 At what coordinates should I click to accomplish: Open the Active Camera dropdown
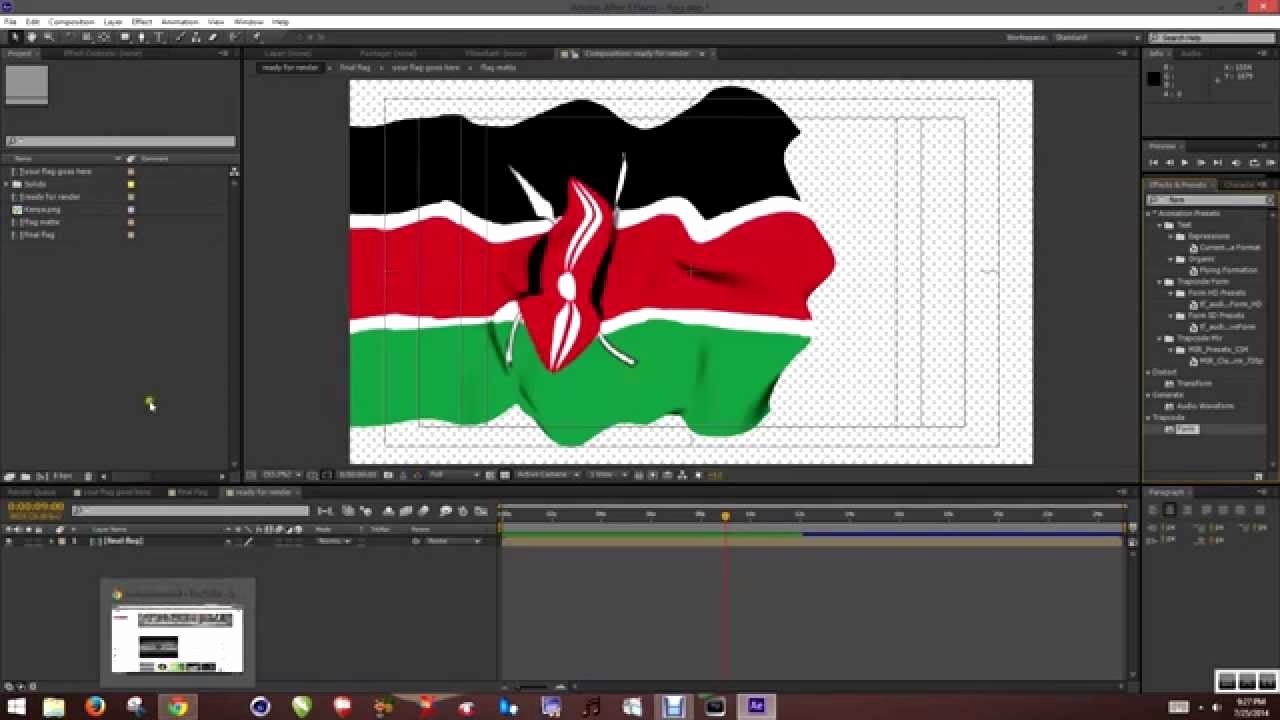pyautogui.click(x=548, y=474)
